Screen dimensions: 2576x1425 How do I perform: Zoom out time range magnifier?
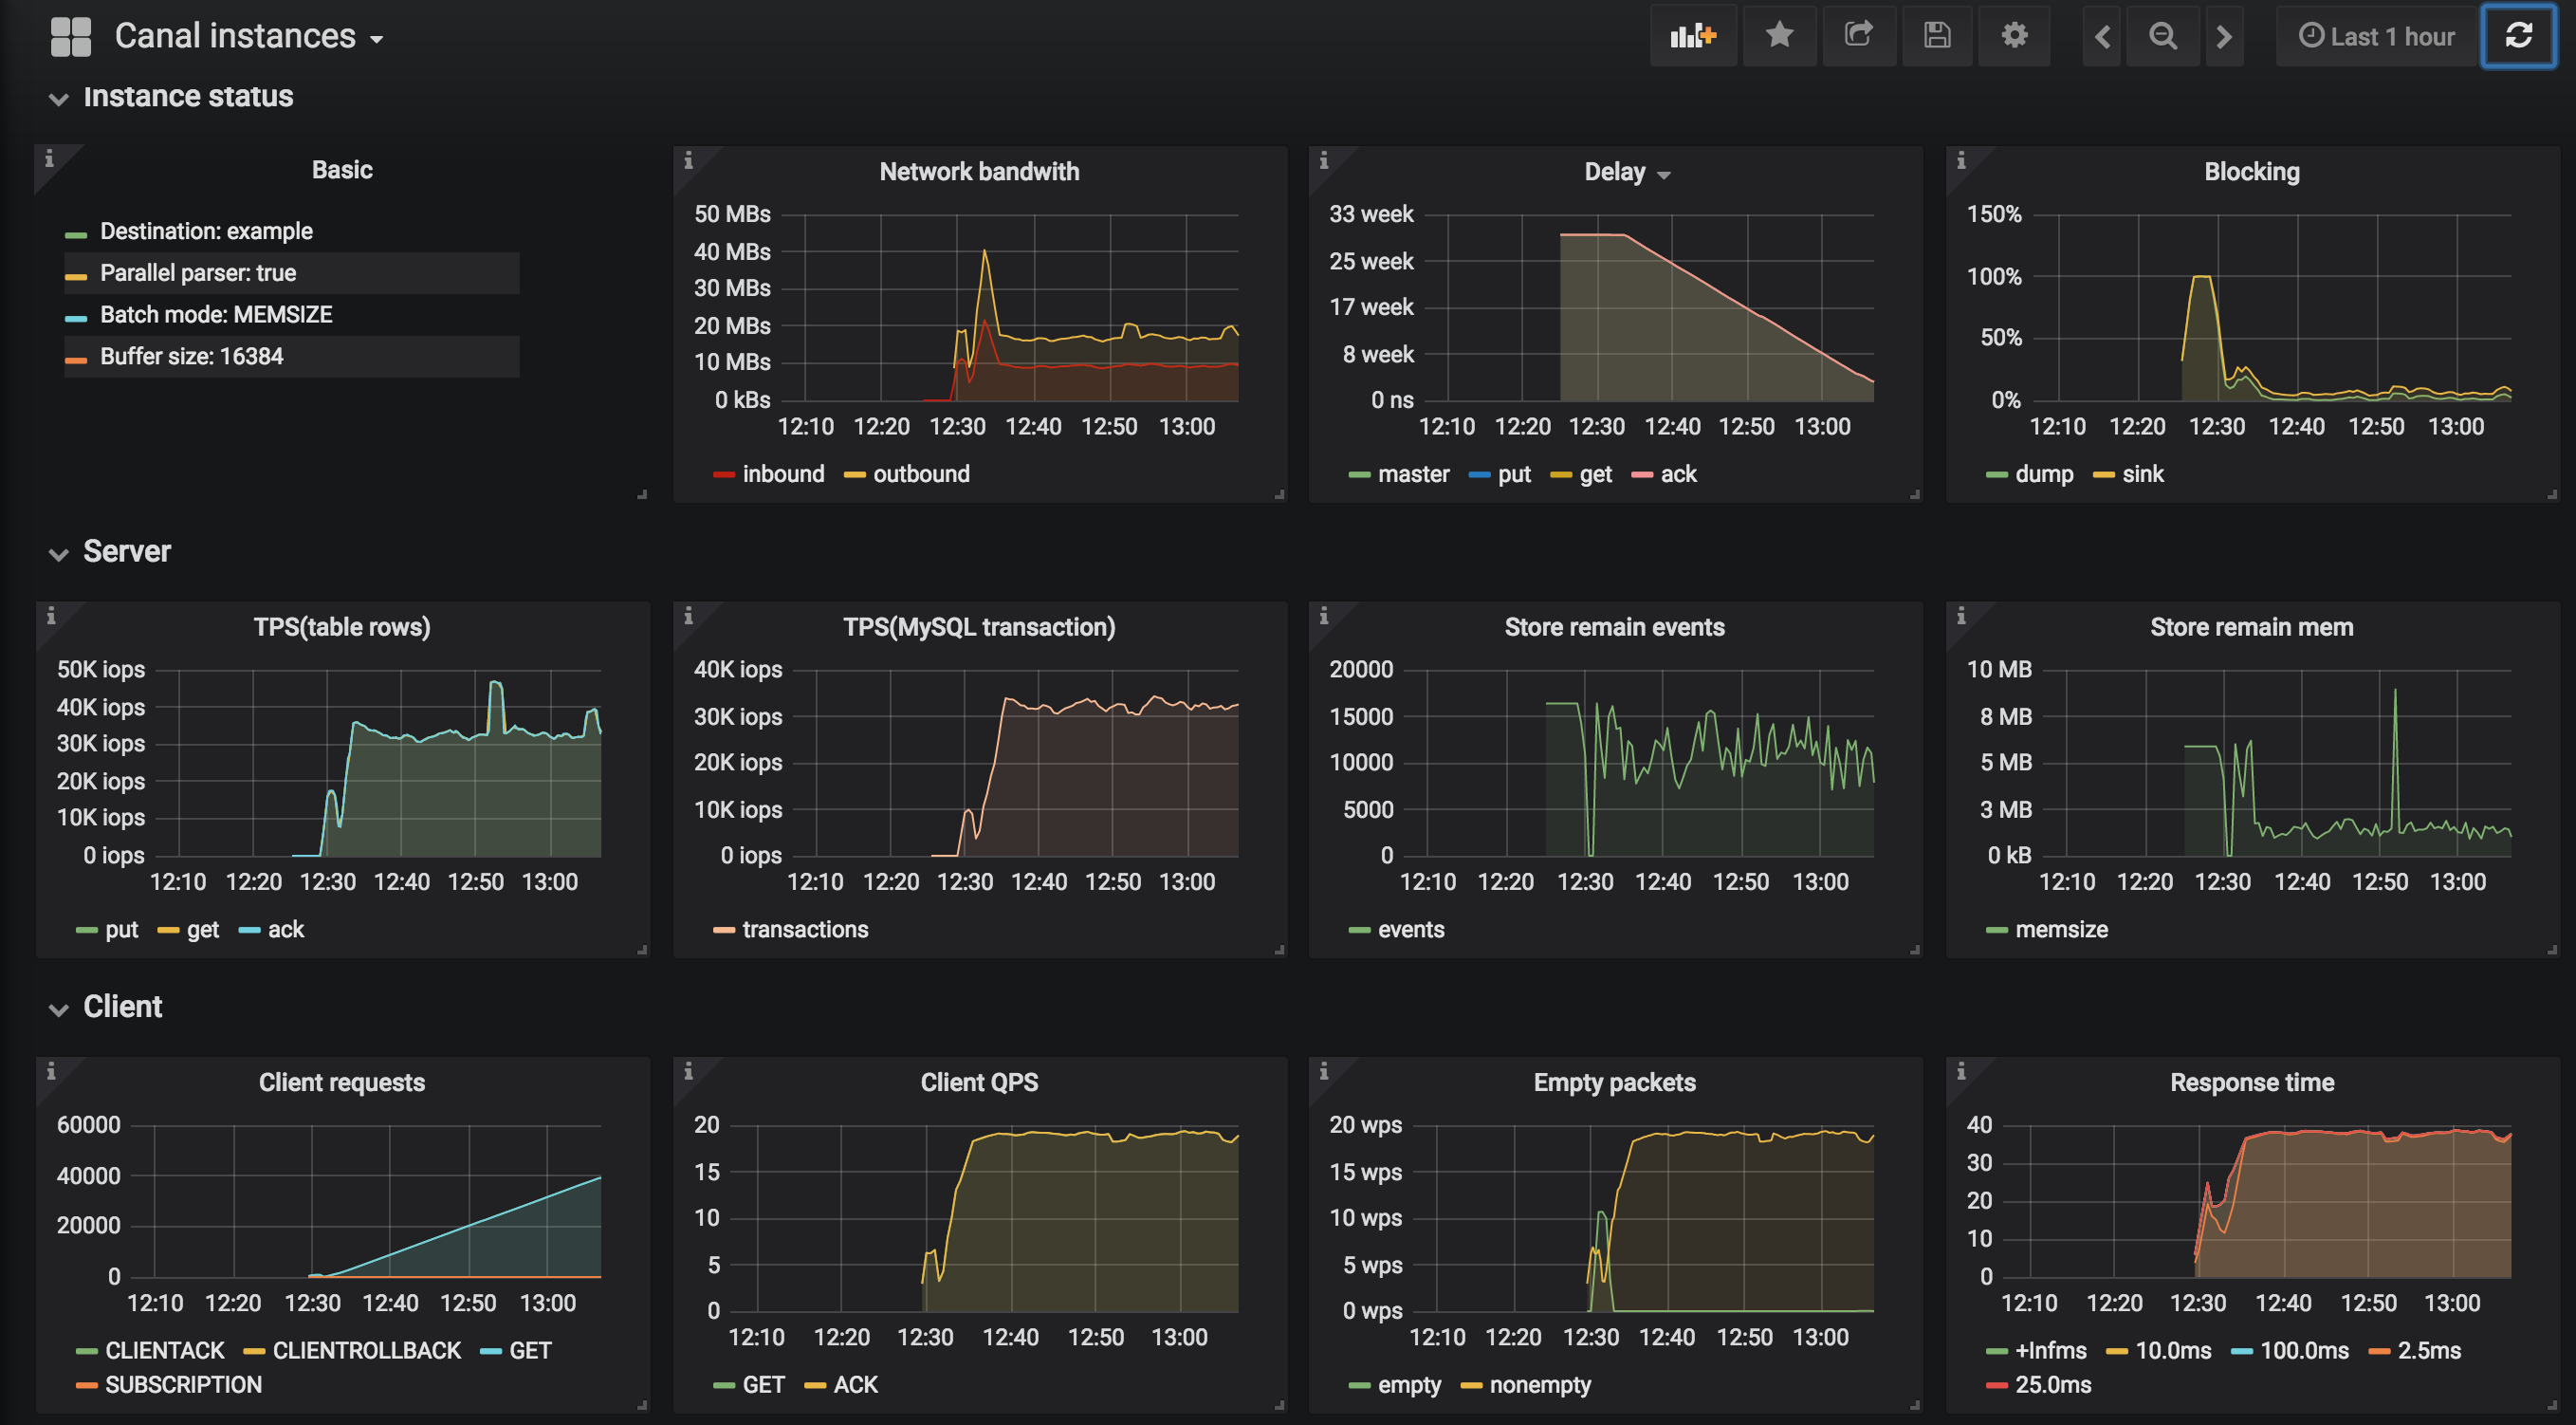point(2163,36)
